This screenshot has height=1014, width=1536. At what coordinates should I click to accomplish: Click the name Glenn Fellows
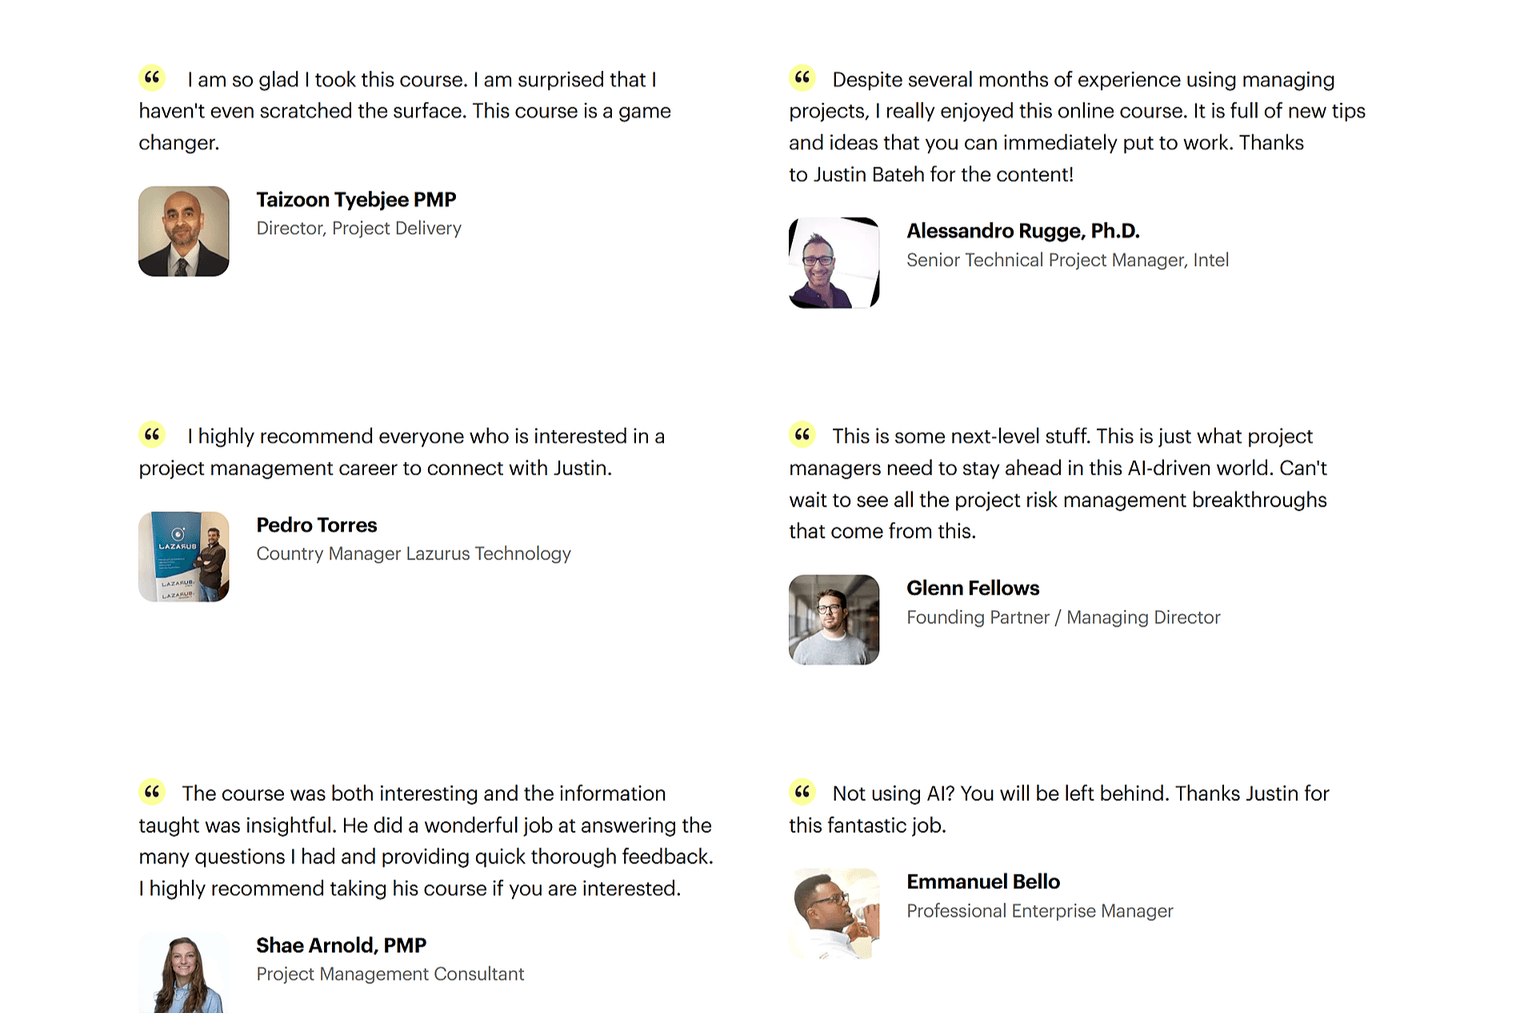pyautogui.click(x=973, y=588)
